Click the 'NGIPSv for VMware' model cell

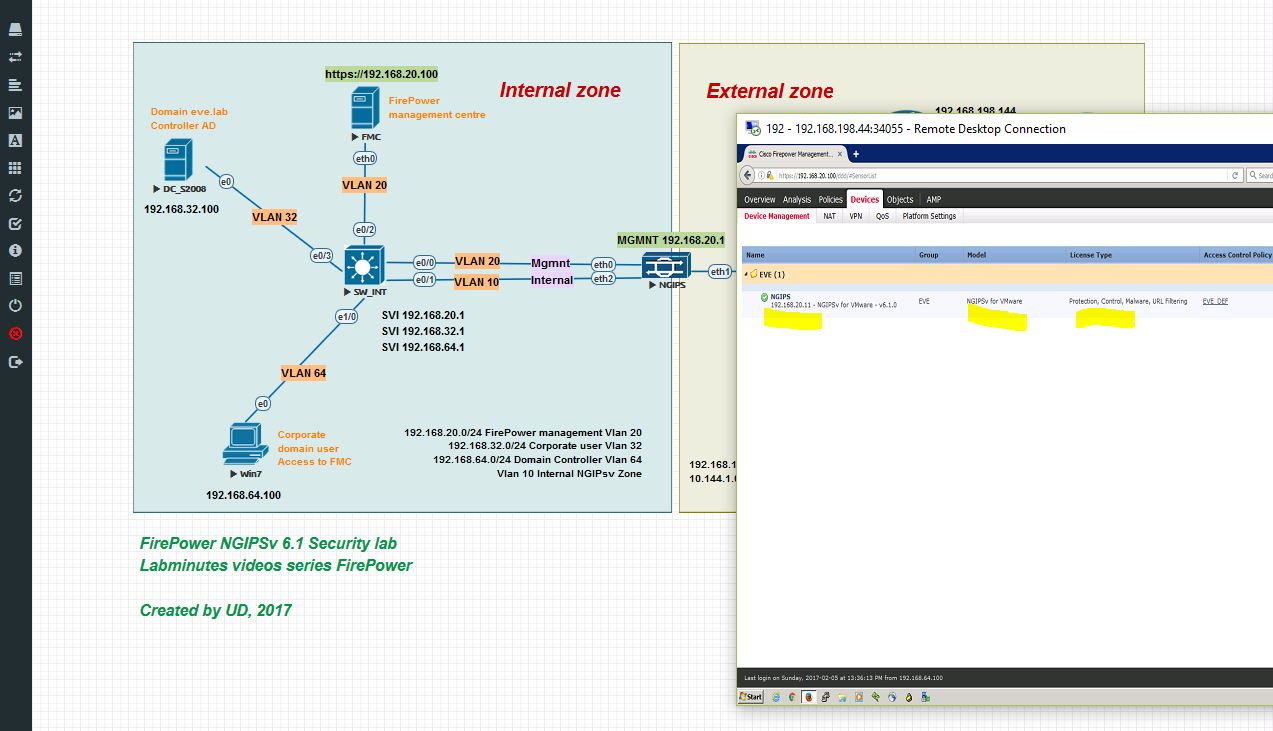pyautogui.click(x=994, y=301)
